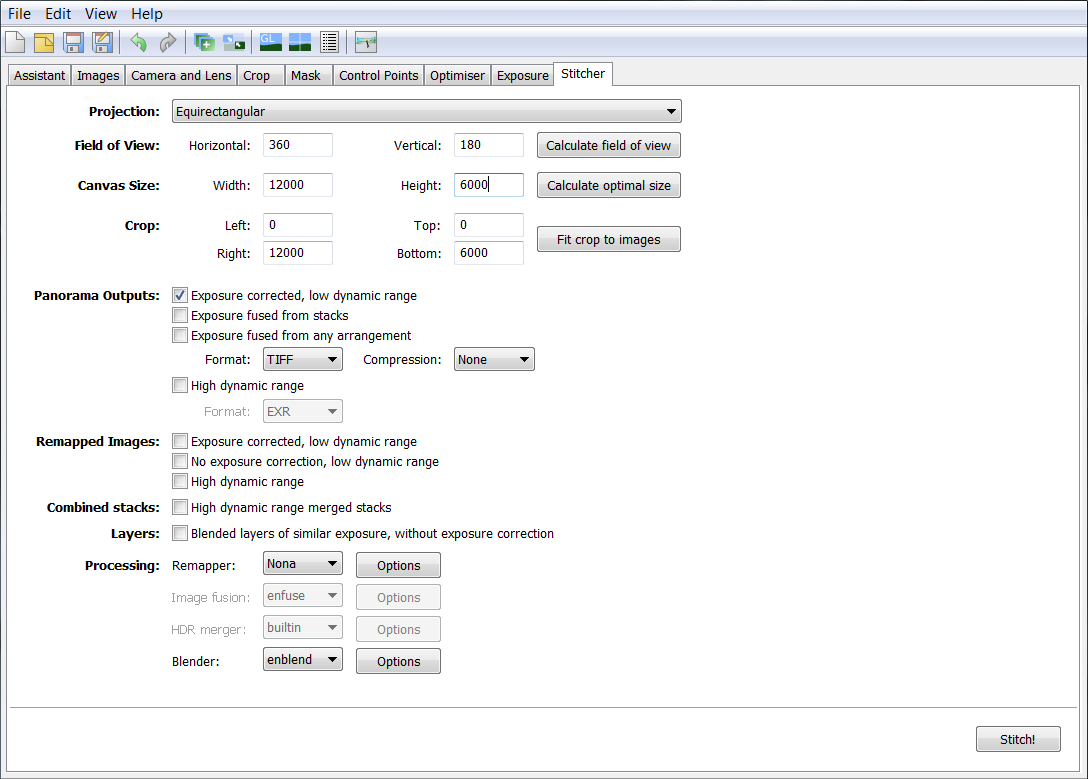The image size is (1088, 779).
Task: Click the canvas Height input field
Action: [488, 185]
